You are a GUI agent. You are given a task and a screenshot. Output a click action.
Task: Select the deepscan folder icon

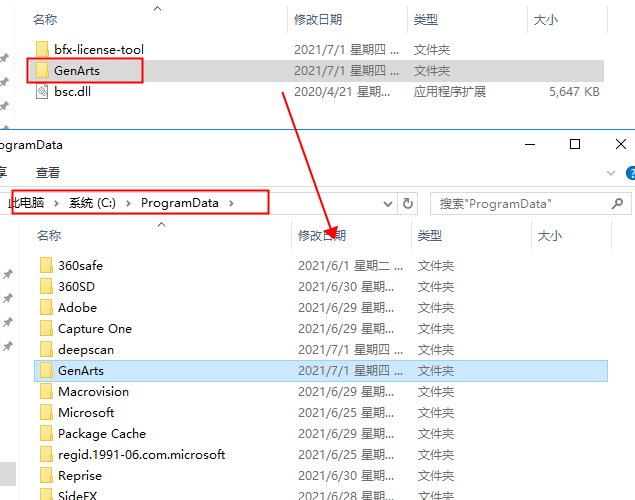point(46,350)
